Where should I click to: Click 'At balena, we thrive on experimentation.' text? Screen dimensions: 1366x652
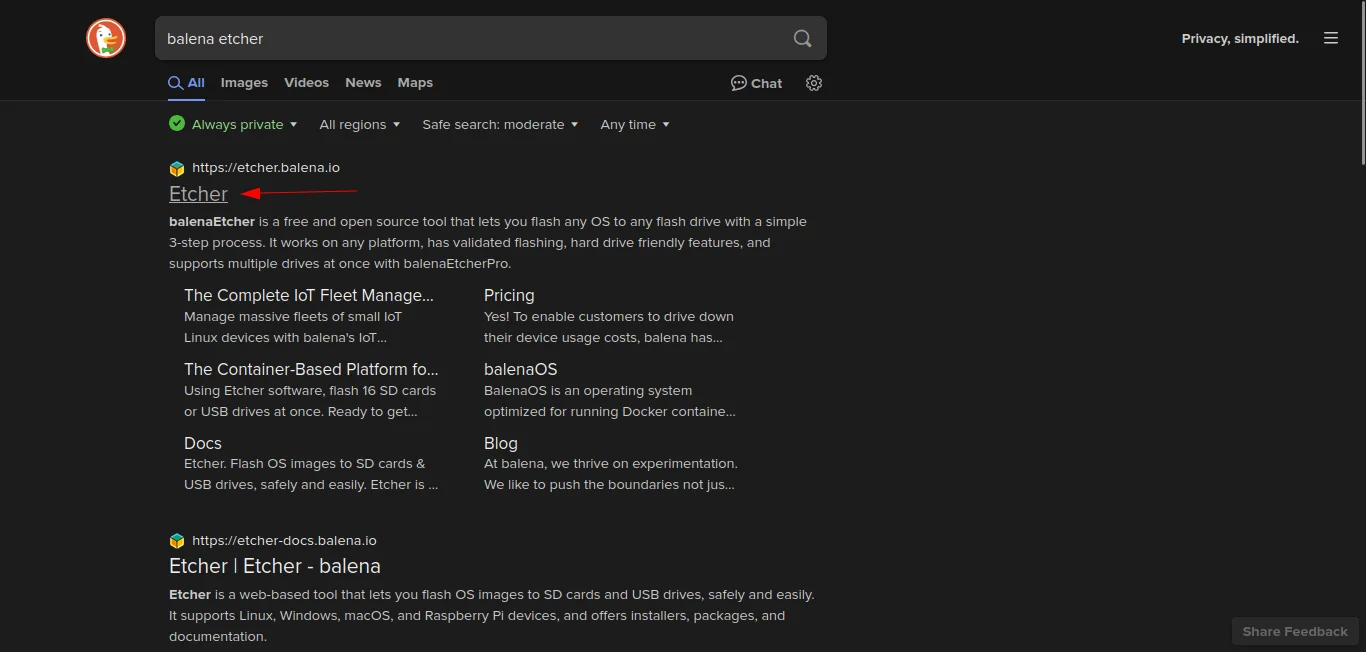click(611, 464)
